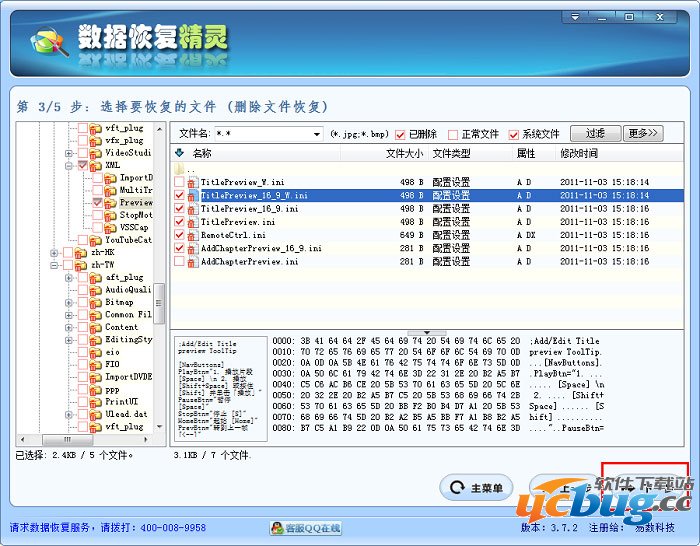Return via the 主菜单 button
Screen dimensions: 700x546
(476, 488)
